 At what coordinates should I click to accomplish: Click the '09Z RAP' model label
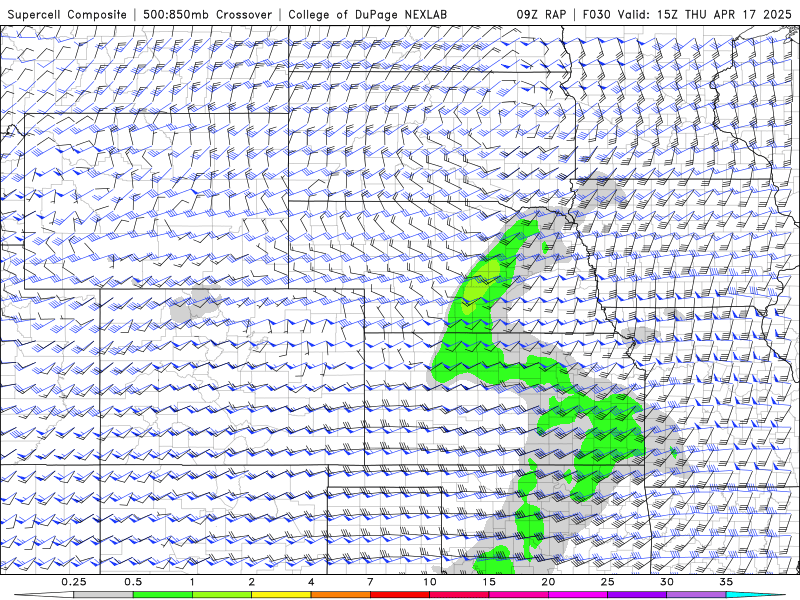click(x=541, y=14)
